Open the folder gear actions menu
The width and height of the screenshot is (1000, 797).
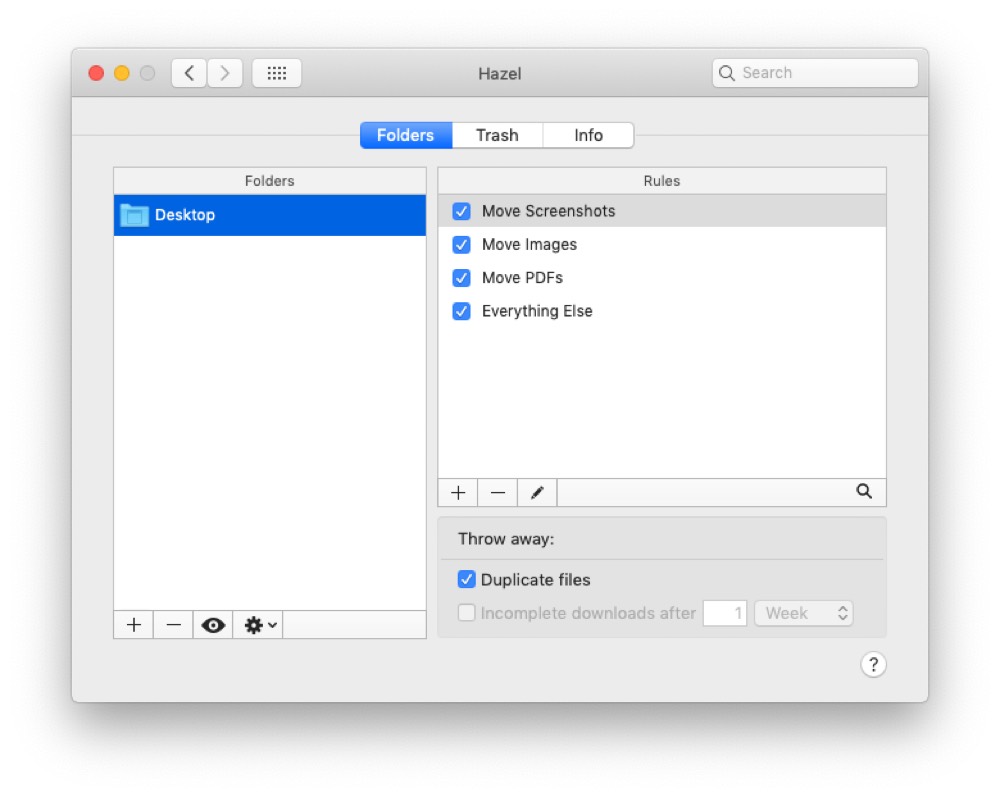[x=260, y=625]
